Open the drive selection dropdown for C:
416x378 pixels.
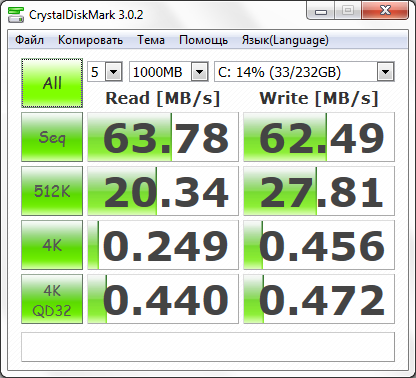(x=304, y=72)
